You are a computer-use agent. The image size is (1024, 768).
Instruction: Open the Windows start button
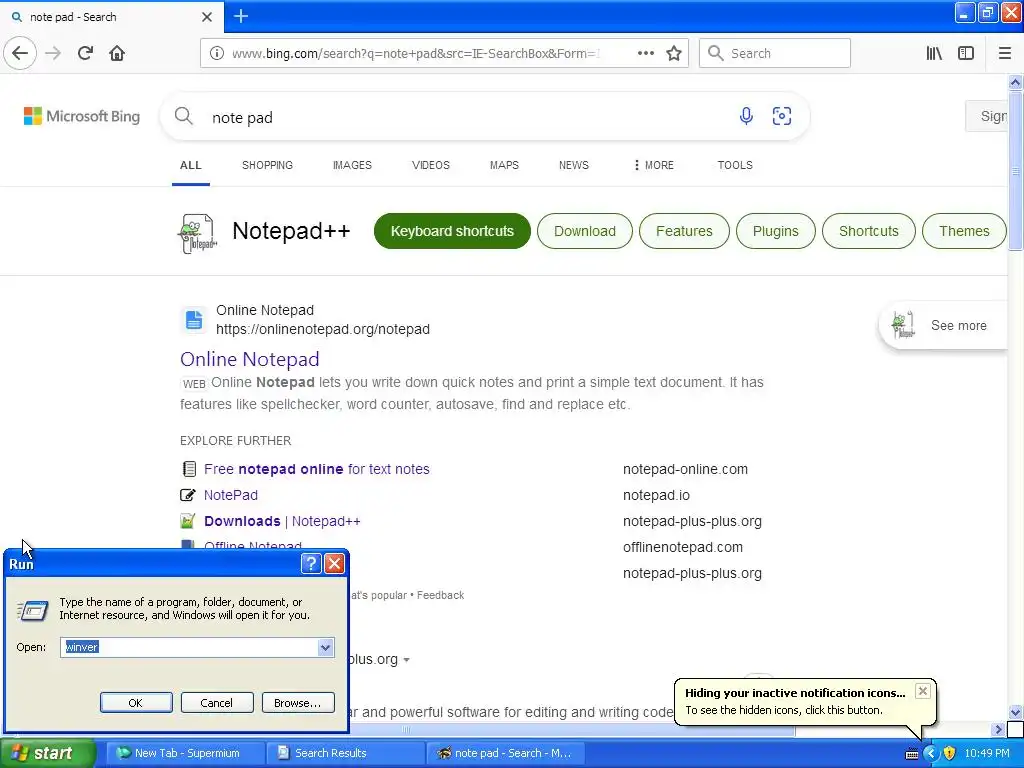tap(48, 753)
